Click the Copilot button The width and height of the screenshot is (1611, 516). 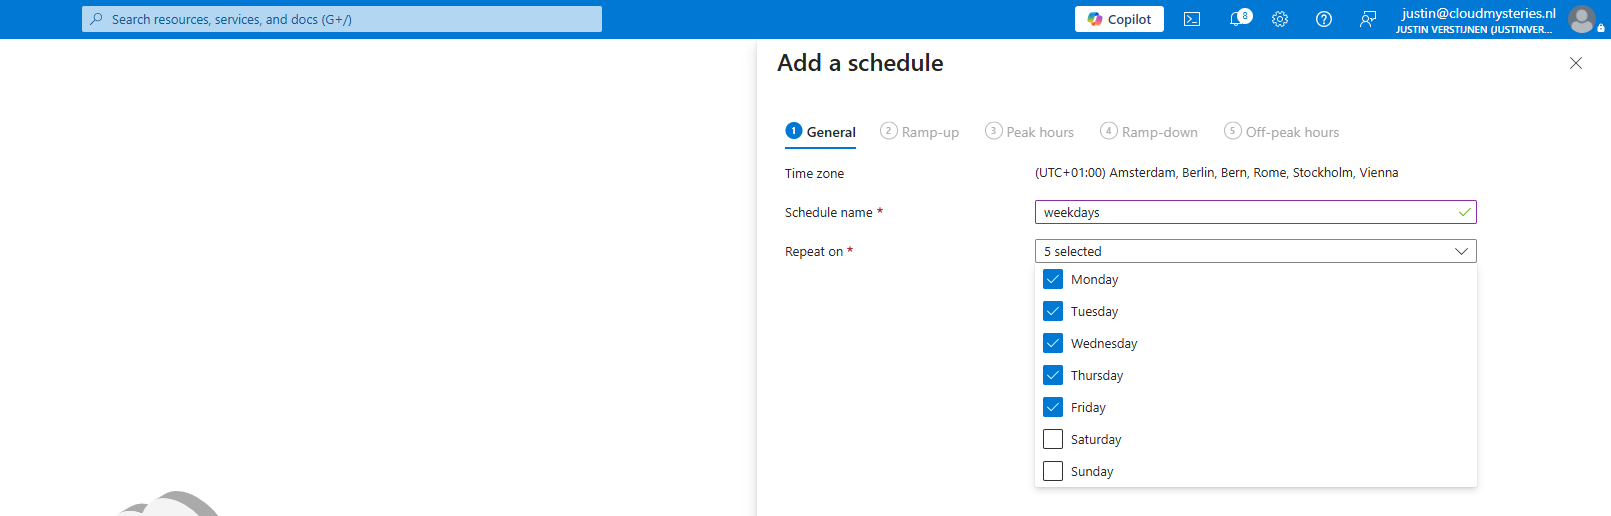tap(1119, 19)
